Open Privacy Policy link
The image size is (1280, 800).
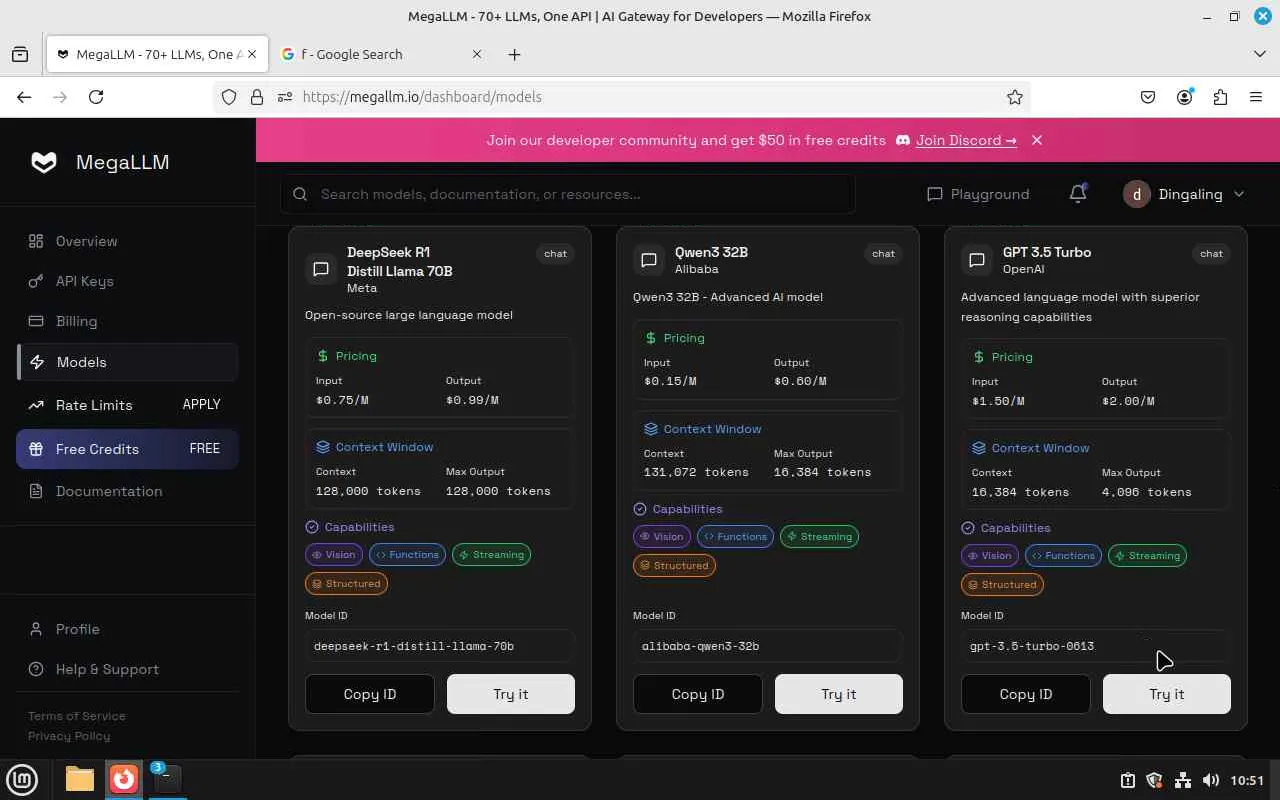coord(69,736)
